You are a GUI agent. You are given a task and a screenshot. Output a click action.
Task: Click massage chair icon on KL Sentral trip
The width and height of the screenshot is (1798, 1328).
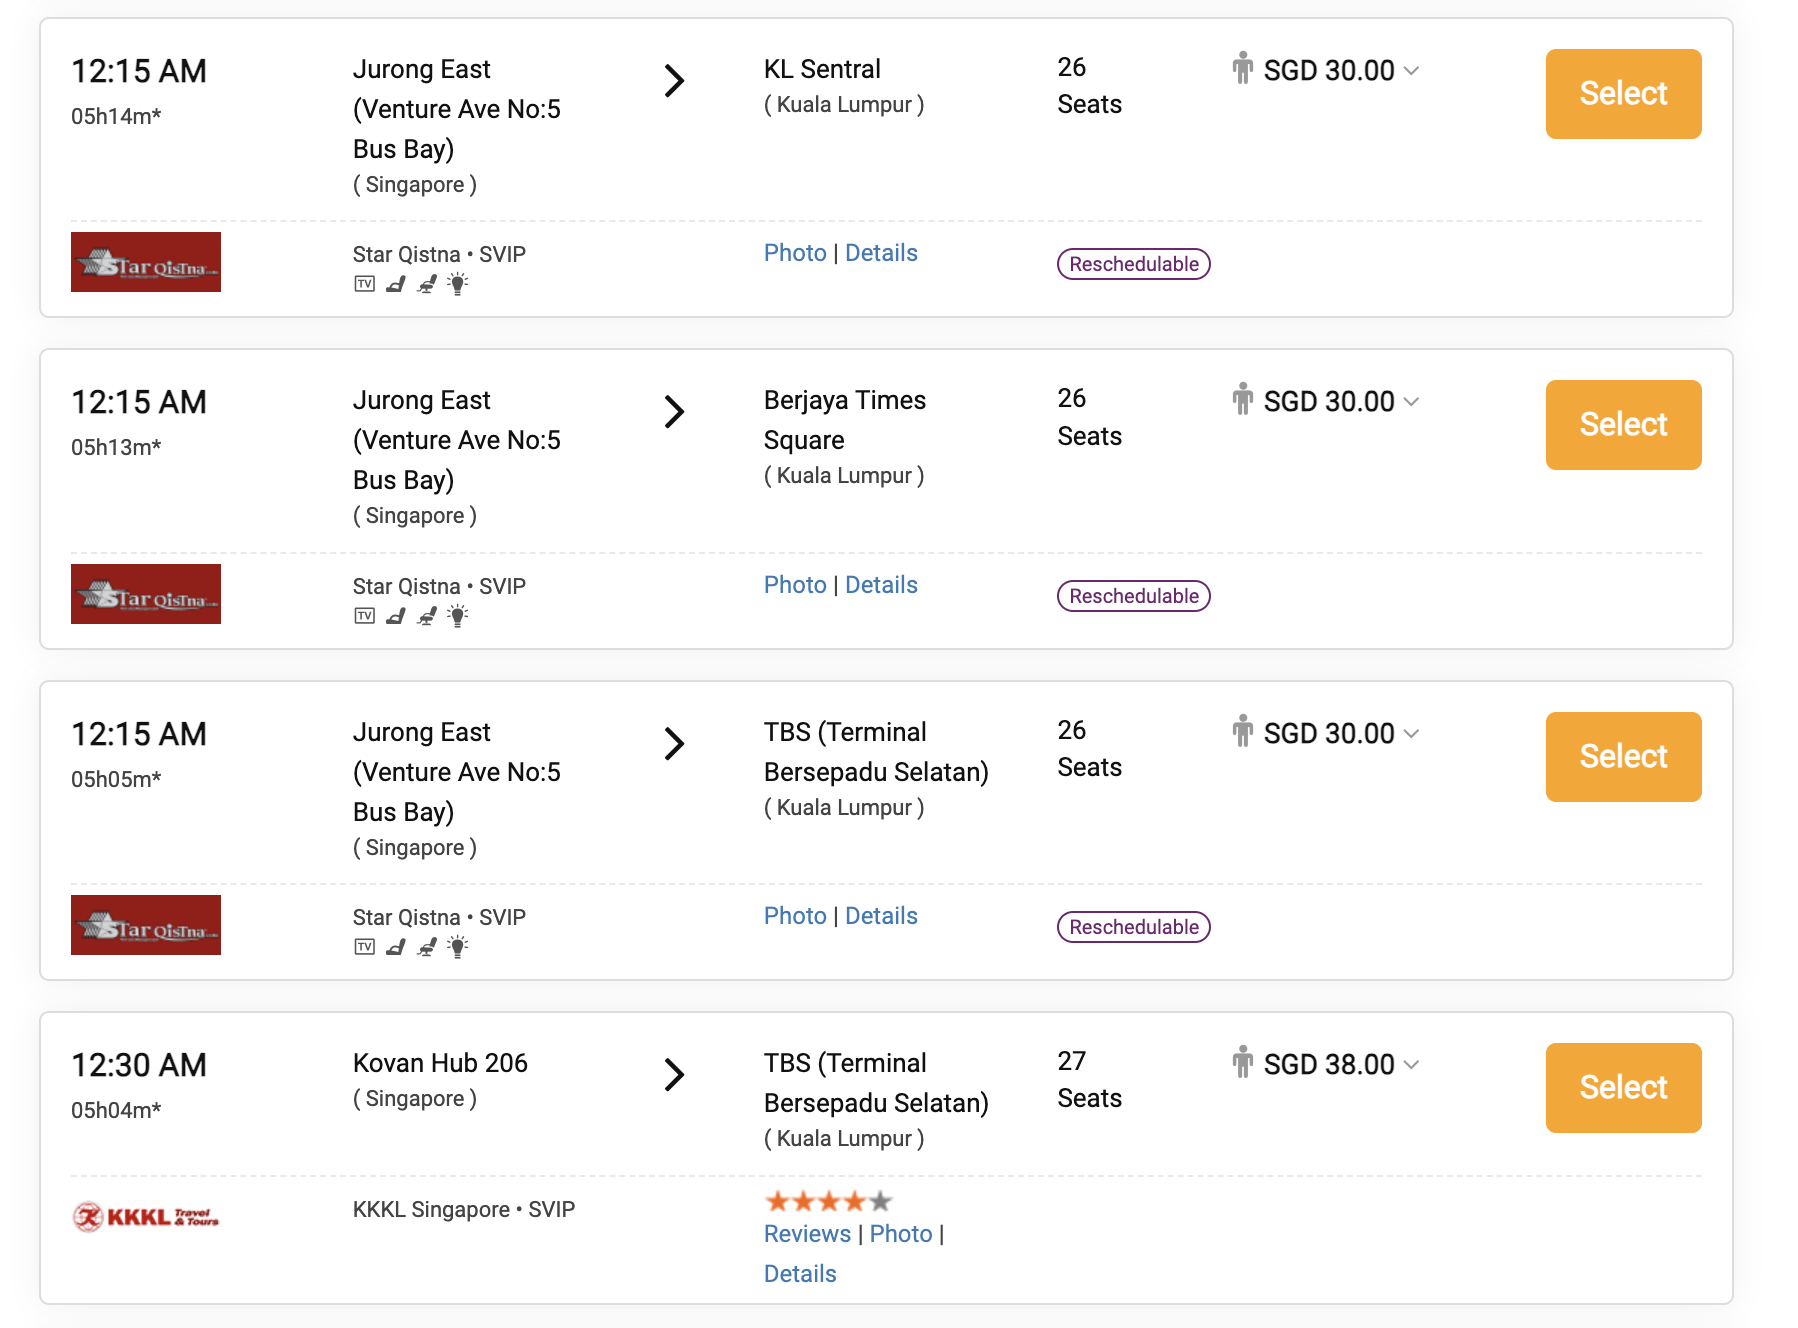point(427,284)
